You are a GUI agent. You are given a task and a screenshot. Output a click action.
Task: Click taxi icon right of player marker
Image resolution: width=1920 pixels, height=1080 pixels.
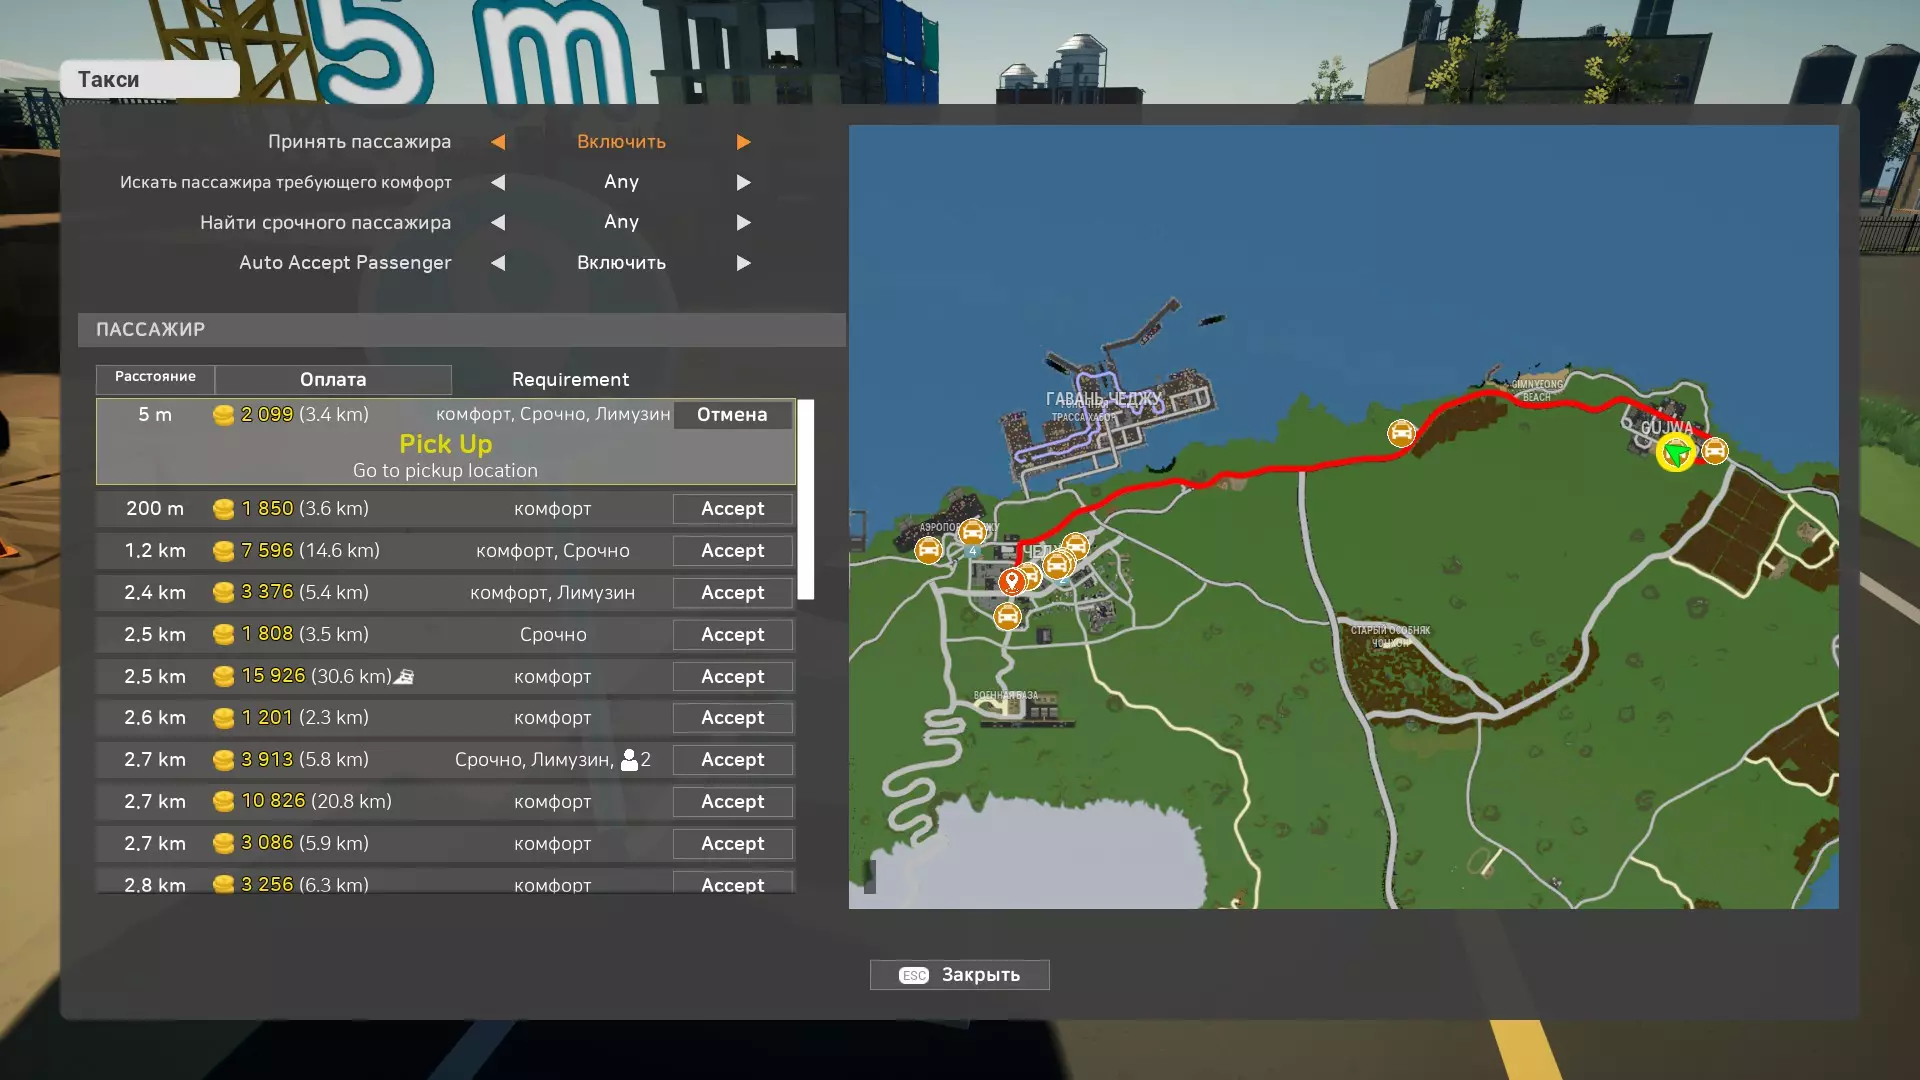(1715, 451)
